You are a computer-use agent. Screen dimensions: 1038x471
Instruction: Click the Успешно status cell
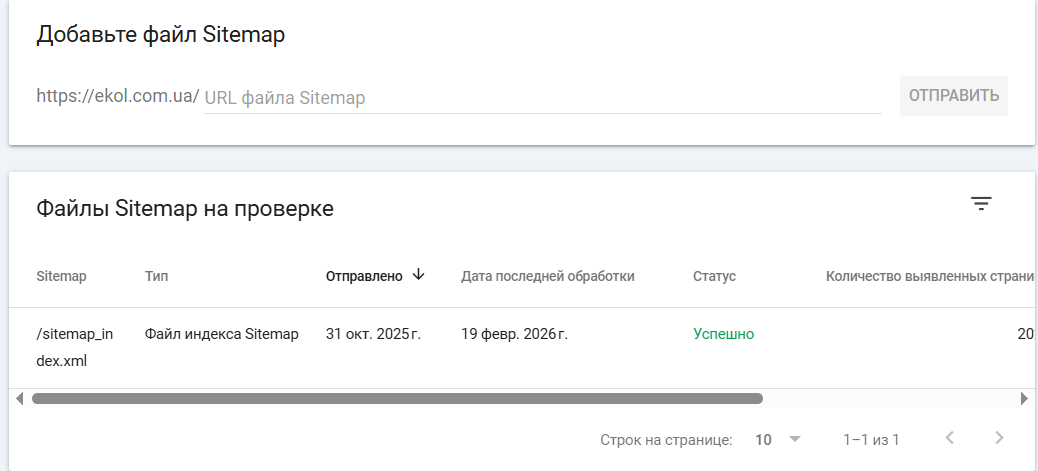tap(723, 334)
